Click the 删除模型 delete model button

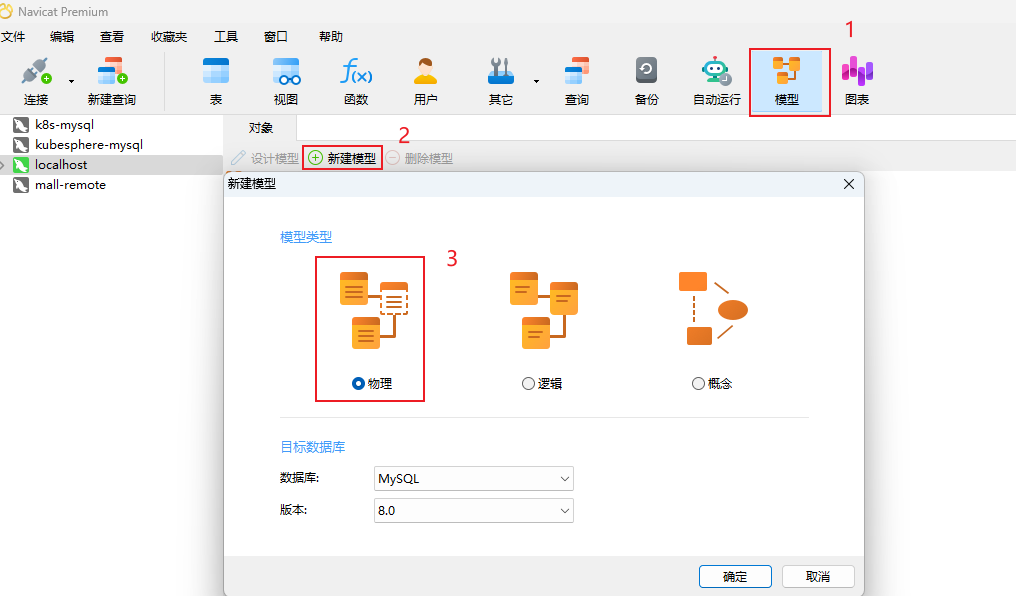pos(419,158)
